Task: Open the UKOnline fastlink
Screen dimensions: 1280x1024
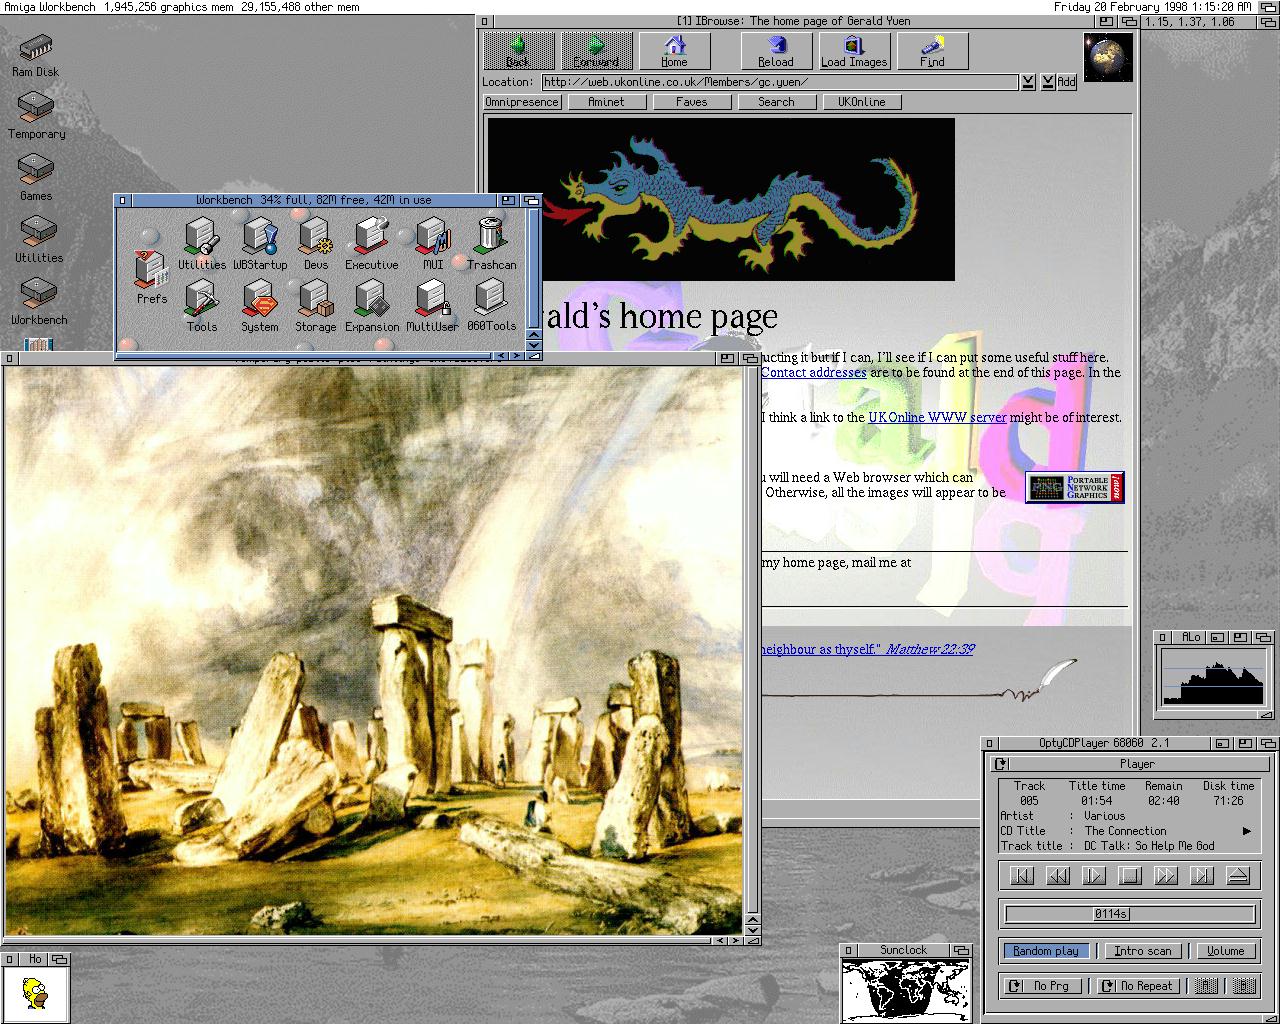Action: pyautogui.click(x=862, y=102)
